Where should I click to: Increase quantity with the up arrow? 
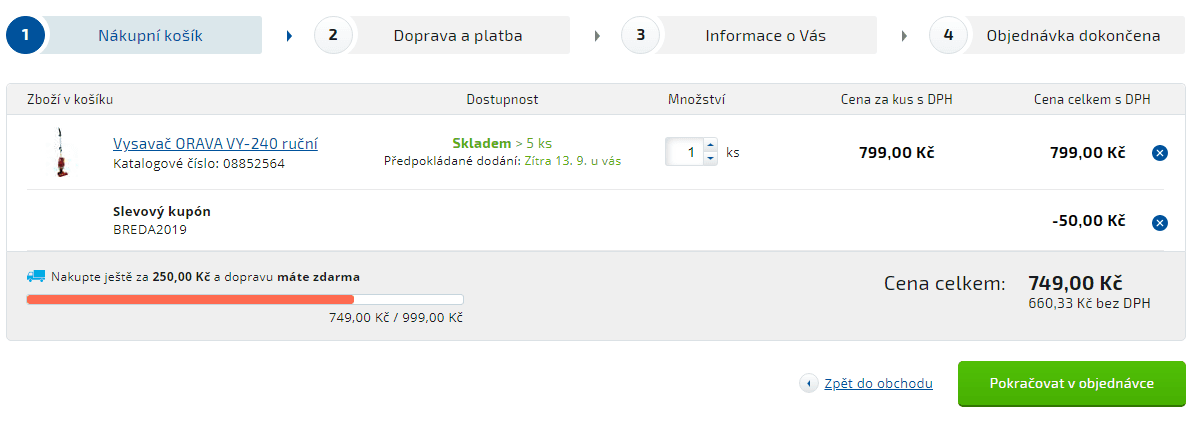(710, 145)
